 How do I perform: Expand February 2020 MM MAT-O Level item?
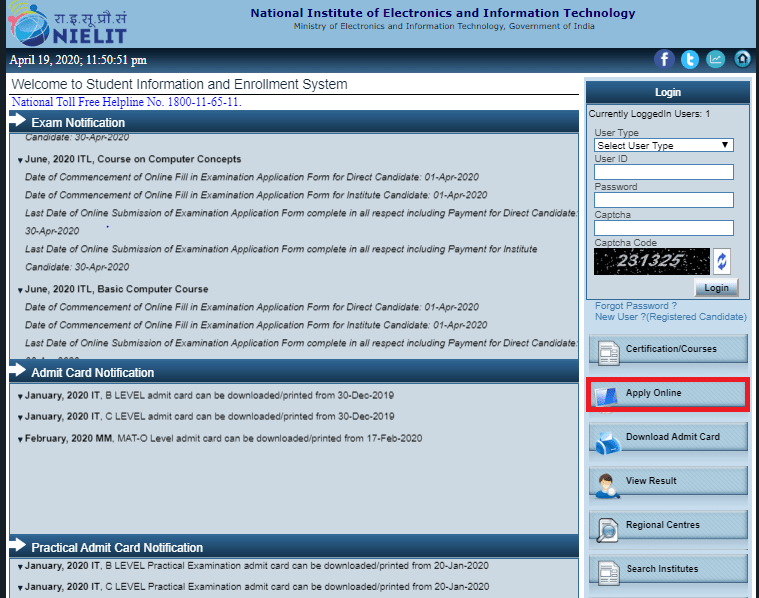click(x=20, y=440)
